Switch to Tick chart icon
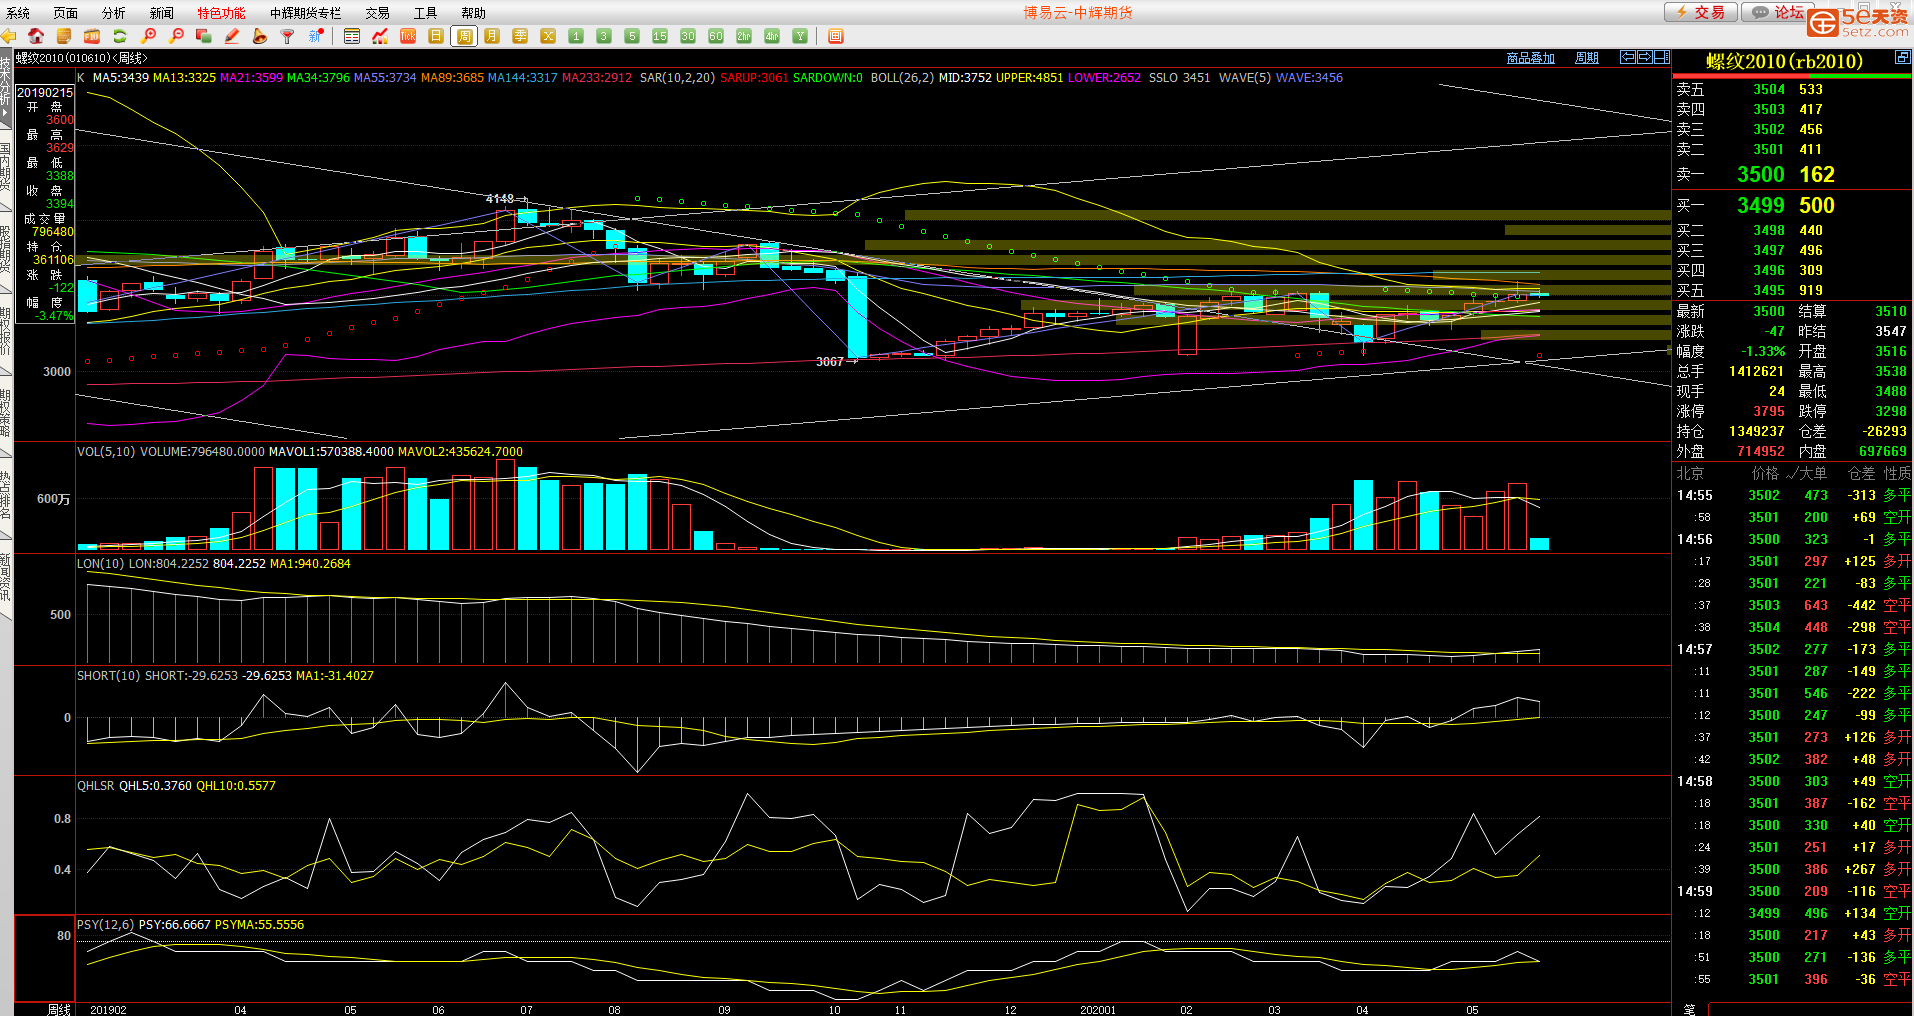The width and height of the screenshot is (1914, 1016). pyautogui.click(x=408, y=36)
